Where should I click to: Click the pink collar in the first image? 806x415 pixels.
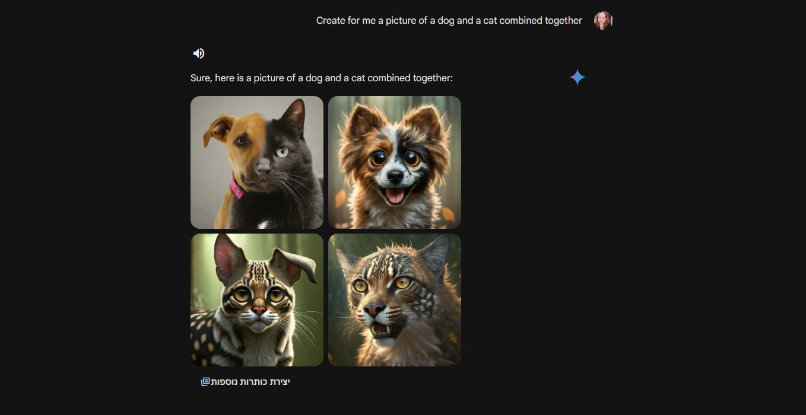tap(238, 187)
